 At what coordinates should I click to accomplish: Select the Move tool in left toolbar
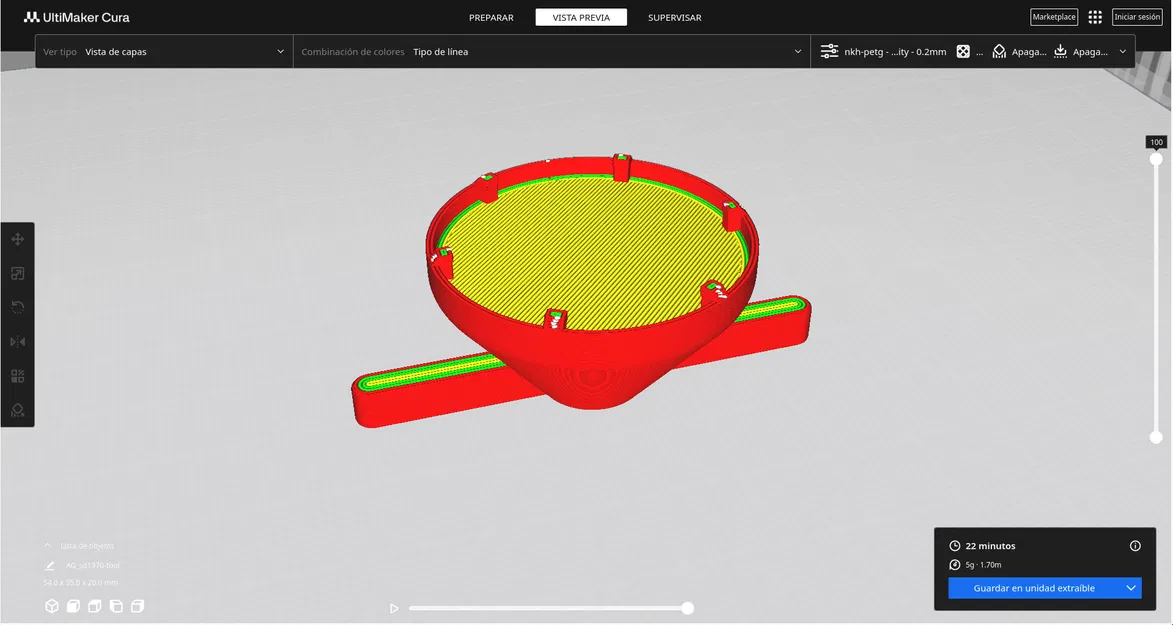point(17,240)
